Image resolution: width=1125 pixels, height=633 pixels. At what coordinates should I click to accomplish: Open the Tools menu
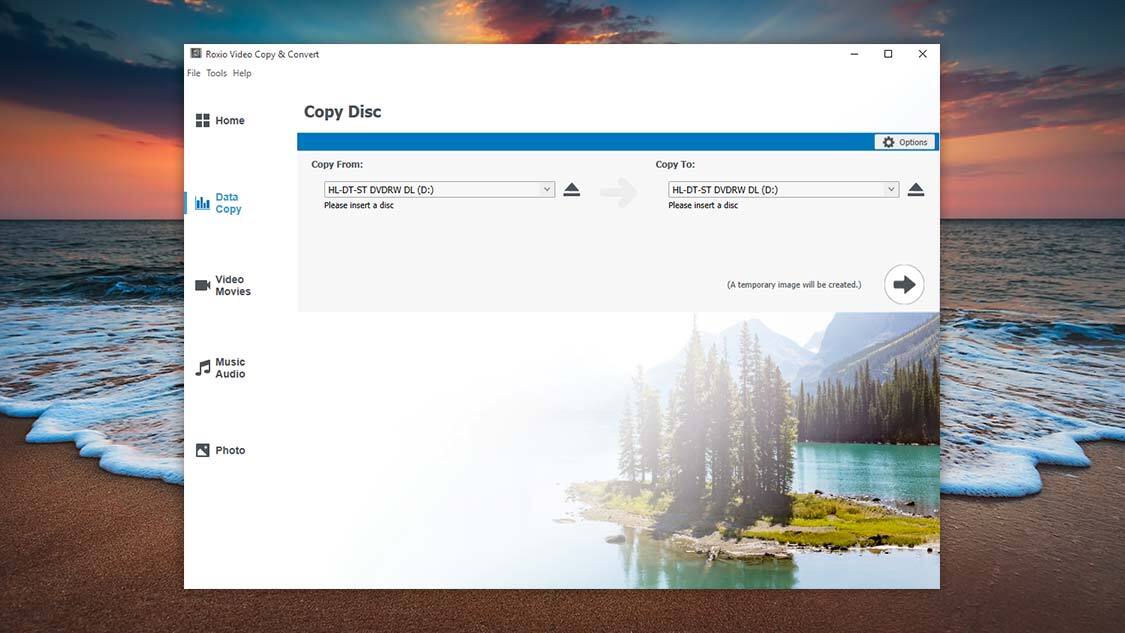[216, 73]
